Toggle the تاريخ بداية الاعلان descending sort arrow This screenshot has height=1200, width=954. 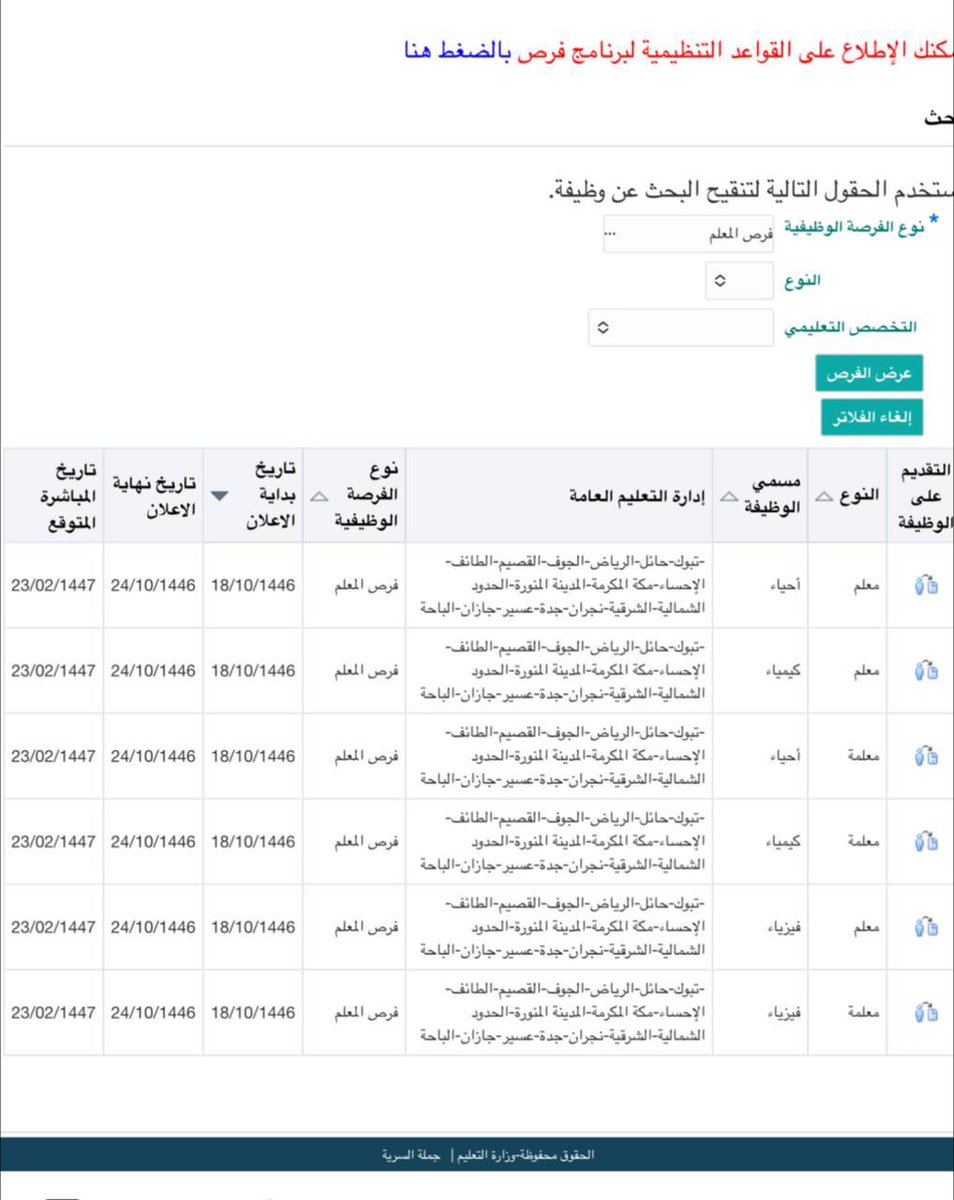219,496
